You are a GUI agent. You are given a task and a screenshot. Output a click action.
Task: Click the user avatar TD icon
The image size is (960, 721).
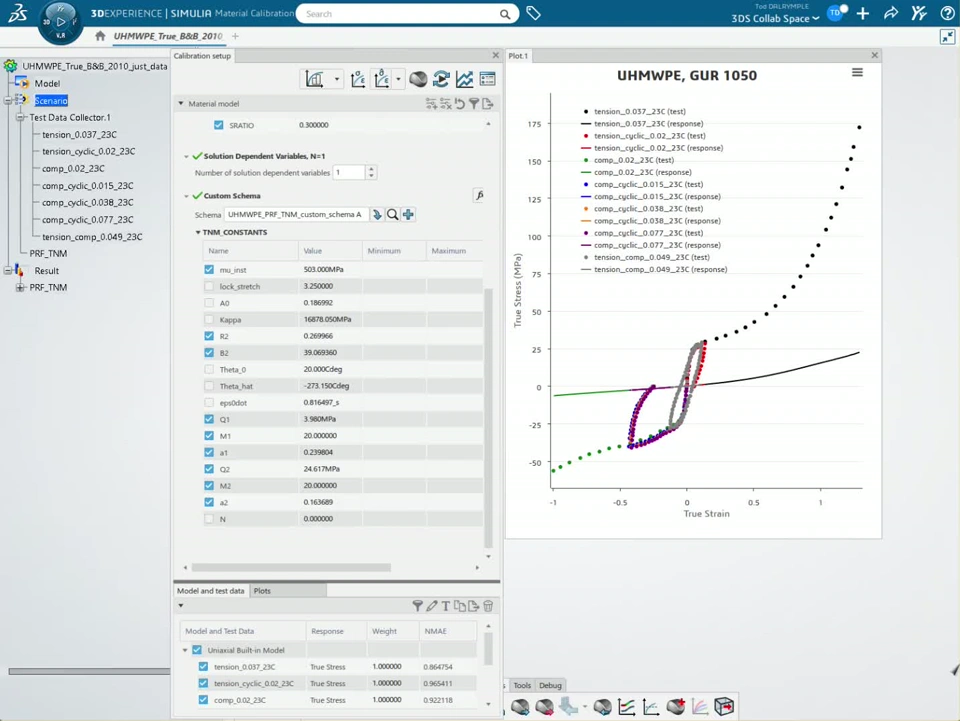[835, 13]
